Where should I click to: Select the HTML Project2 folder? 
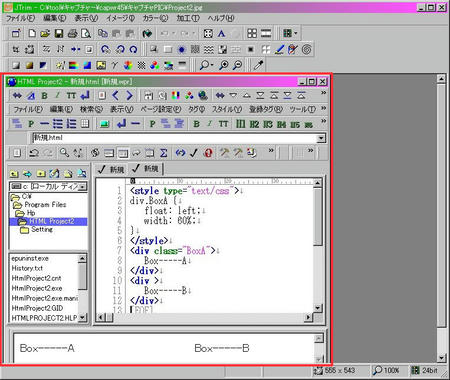52,221
